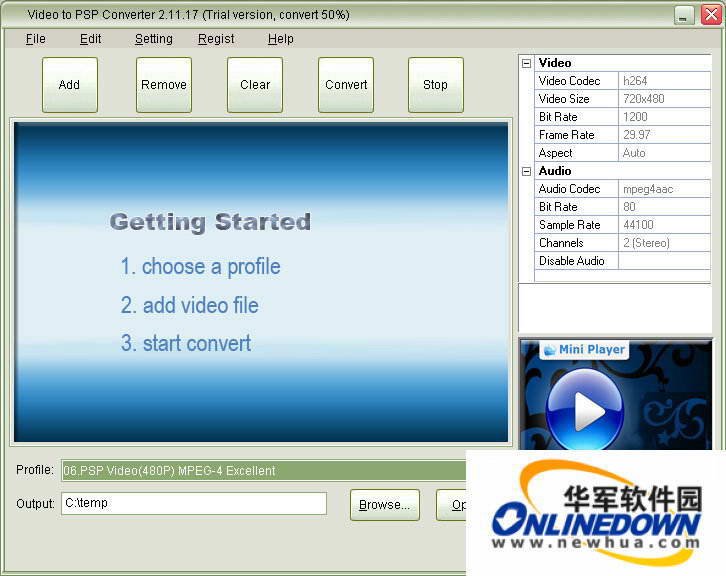Click the Stop button
The image size is (726, 576).
[x=436, y=85]
